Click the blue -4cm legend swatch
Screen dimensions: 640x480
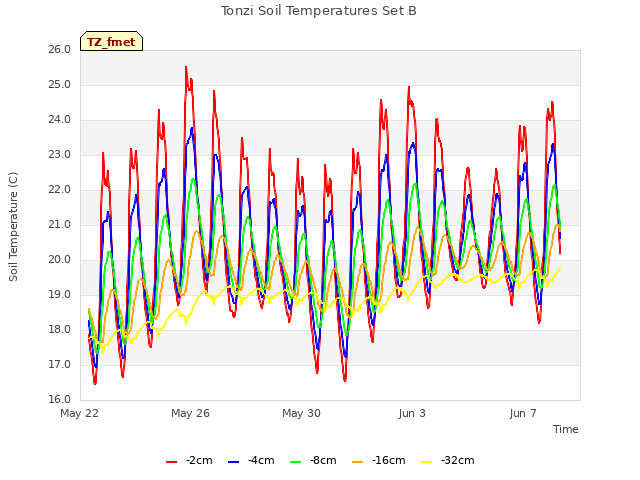(233, 462)
